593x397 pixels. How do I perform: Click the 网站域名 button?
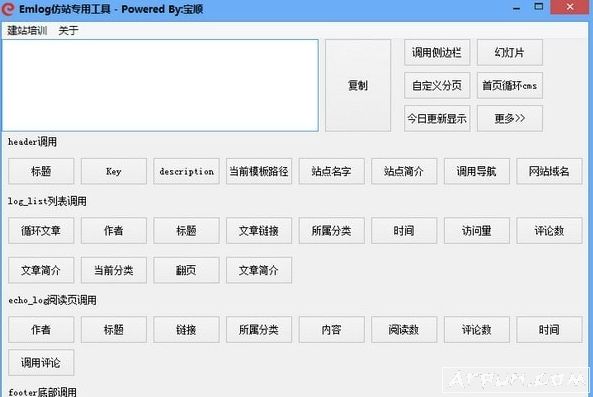pos(549,171)
